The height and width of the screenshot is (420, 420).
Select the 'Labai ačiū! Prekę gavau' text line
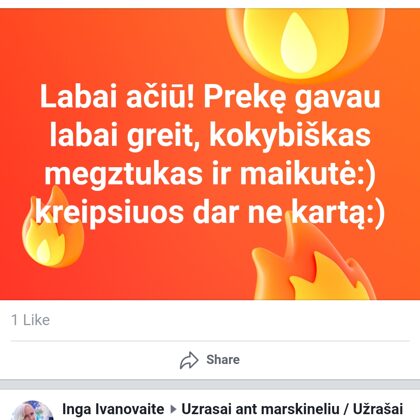(210, 97)
